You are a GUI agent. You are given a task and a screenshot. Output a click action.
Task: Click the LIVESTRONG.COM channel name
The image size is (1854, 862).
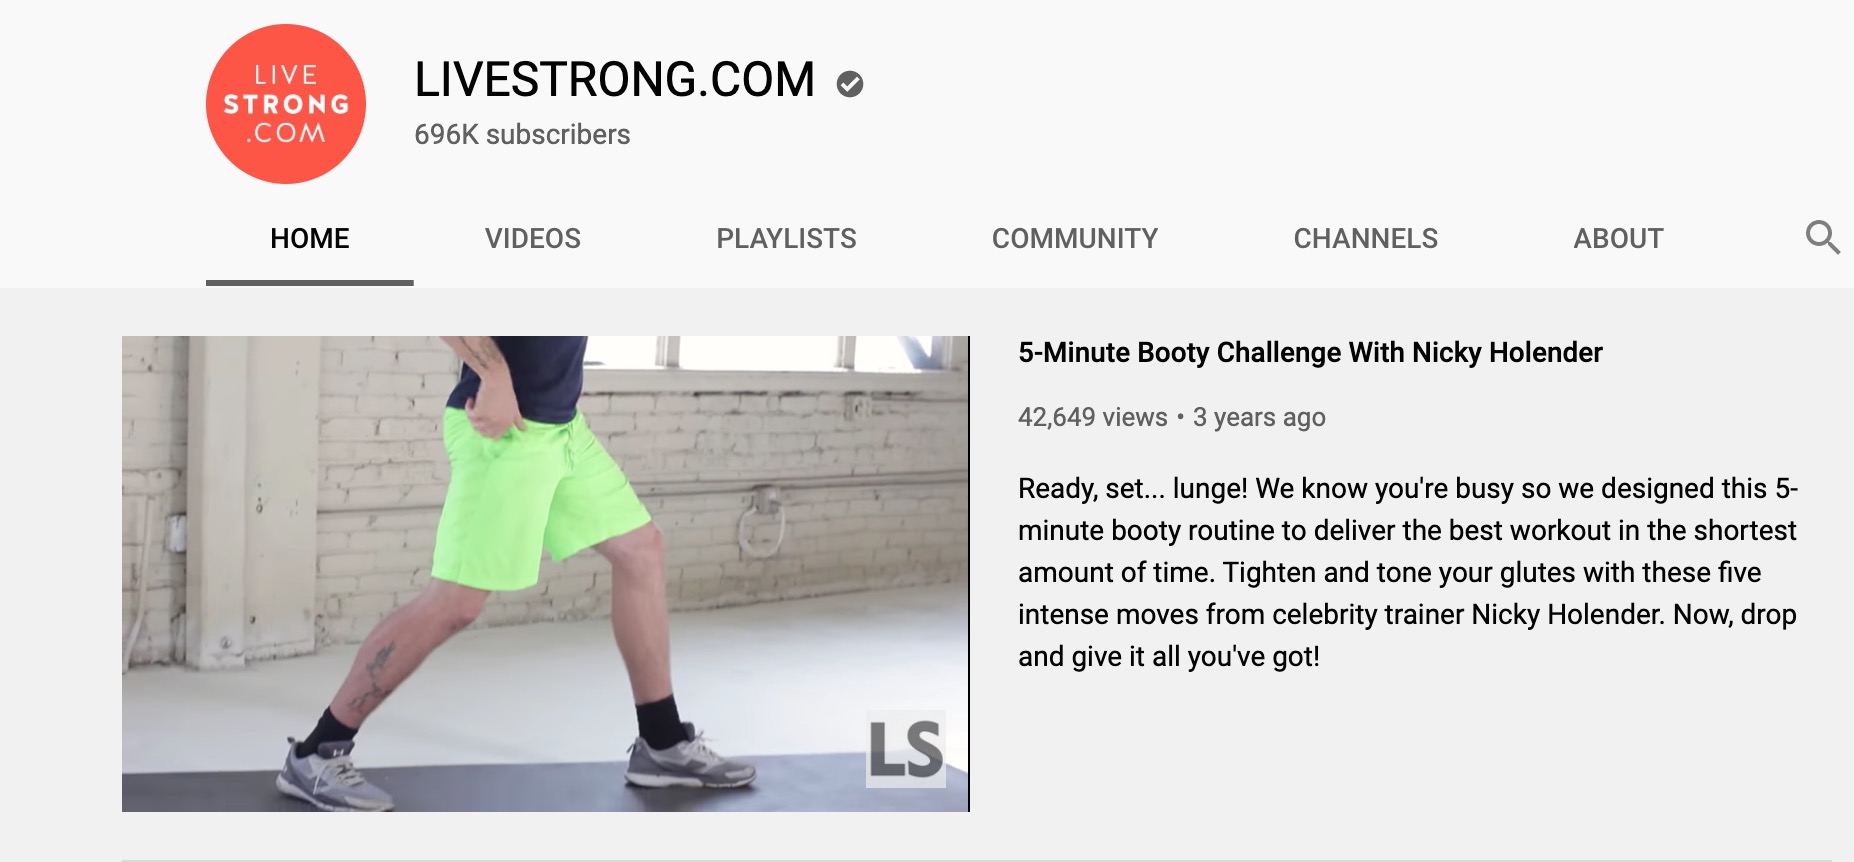[x=615, y=80]
